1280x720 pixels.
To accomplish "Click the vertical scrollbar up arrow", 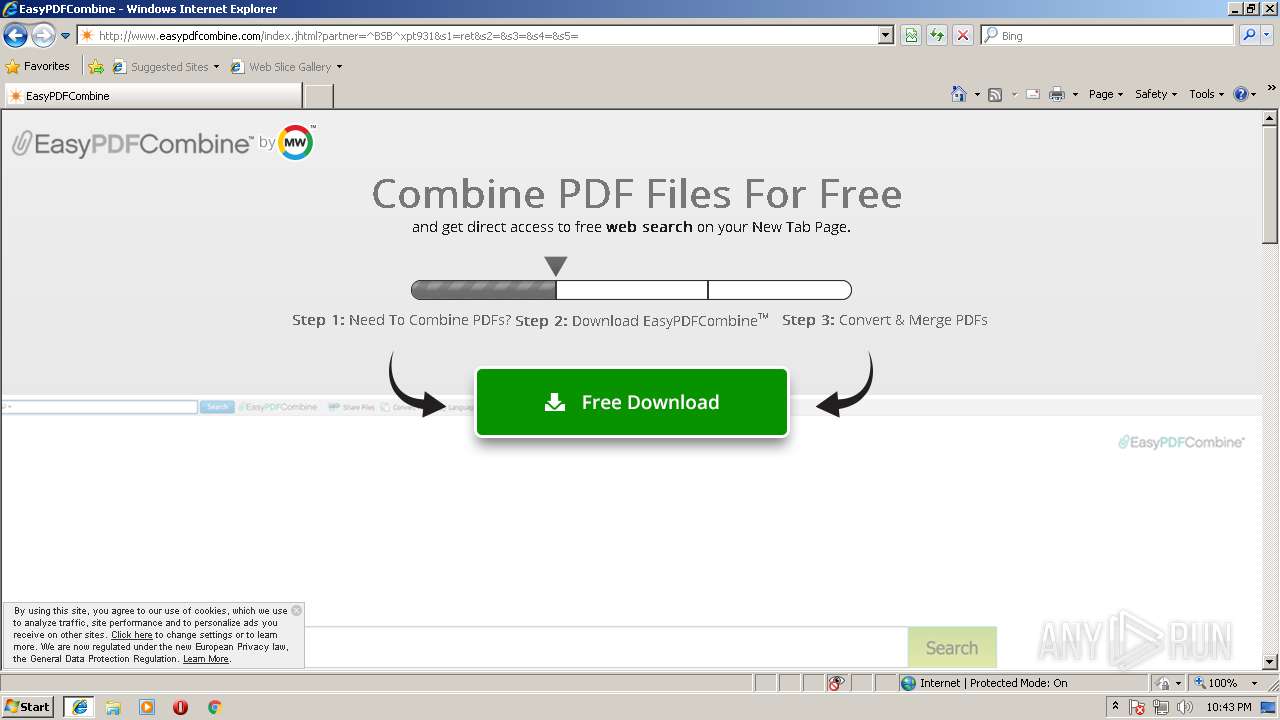I will click(x=1270, y=118).
